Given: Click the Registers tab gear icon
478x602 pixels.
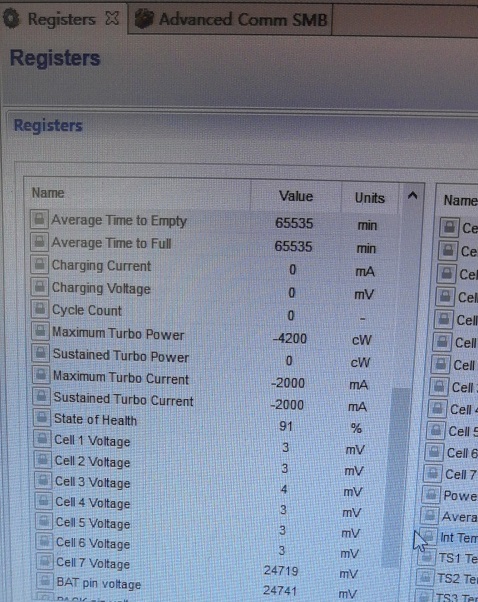Looking at the screenshot, I should tap(11, 18).
